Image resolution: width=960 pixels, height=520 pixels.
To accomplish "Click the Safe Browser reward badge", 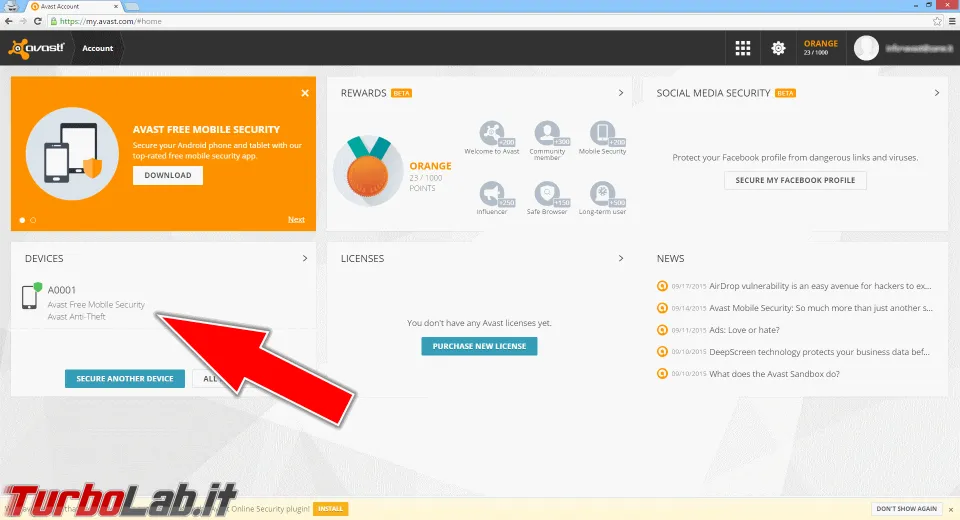I will 547,198.
